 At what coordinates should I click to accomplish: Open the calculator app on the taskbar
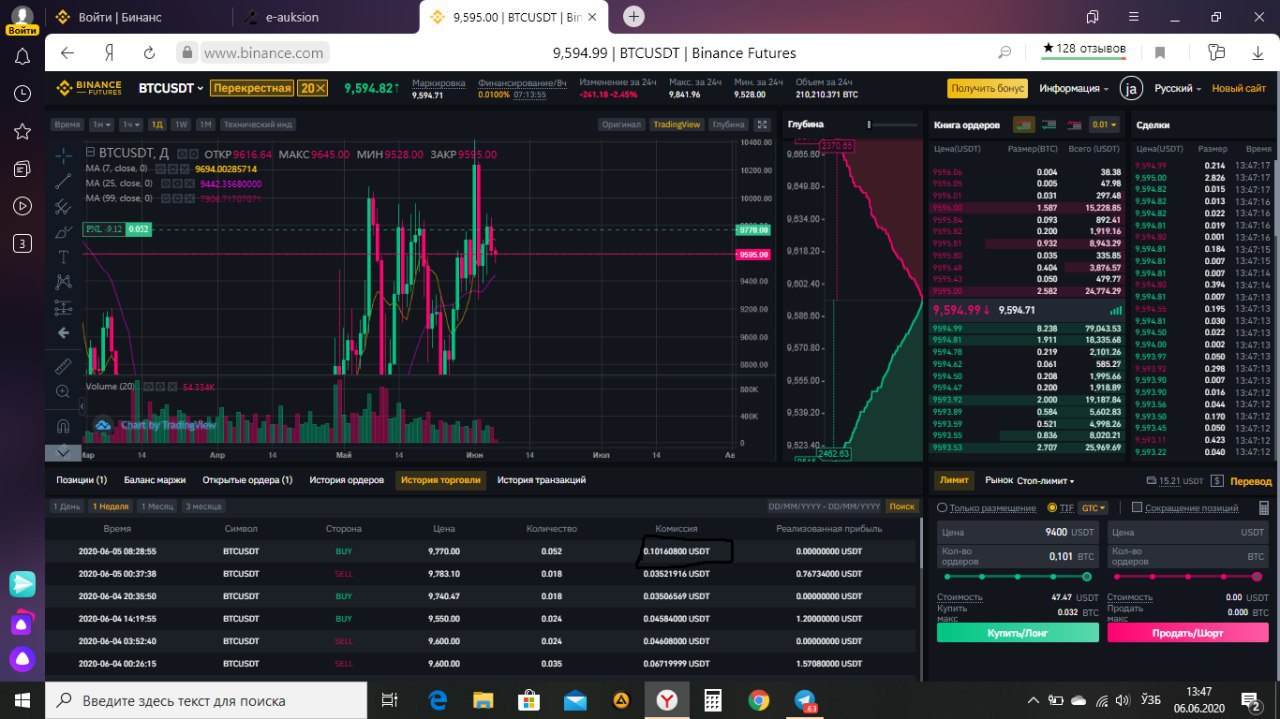click(713, 700)
